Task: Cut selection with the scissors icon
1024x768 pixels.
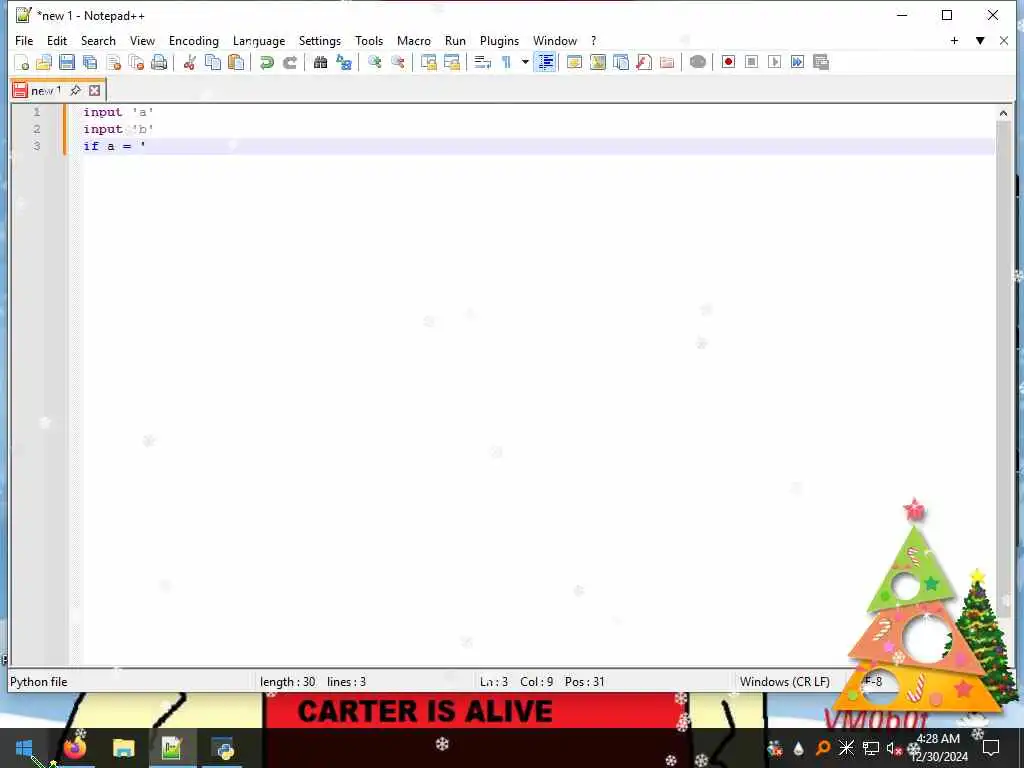Action: point(189,62)
